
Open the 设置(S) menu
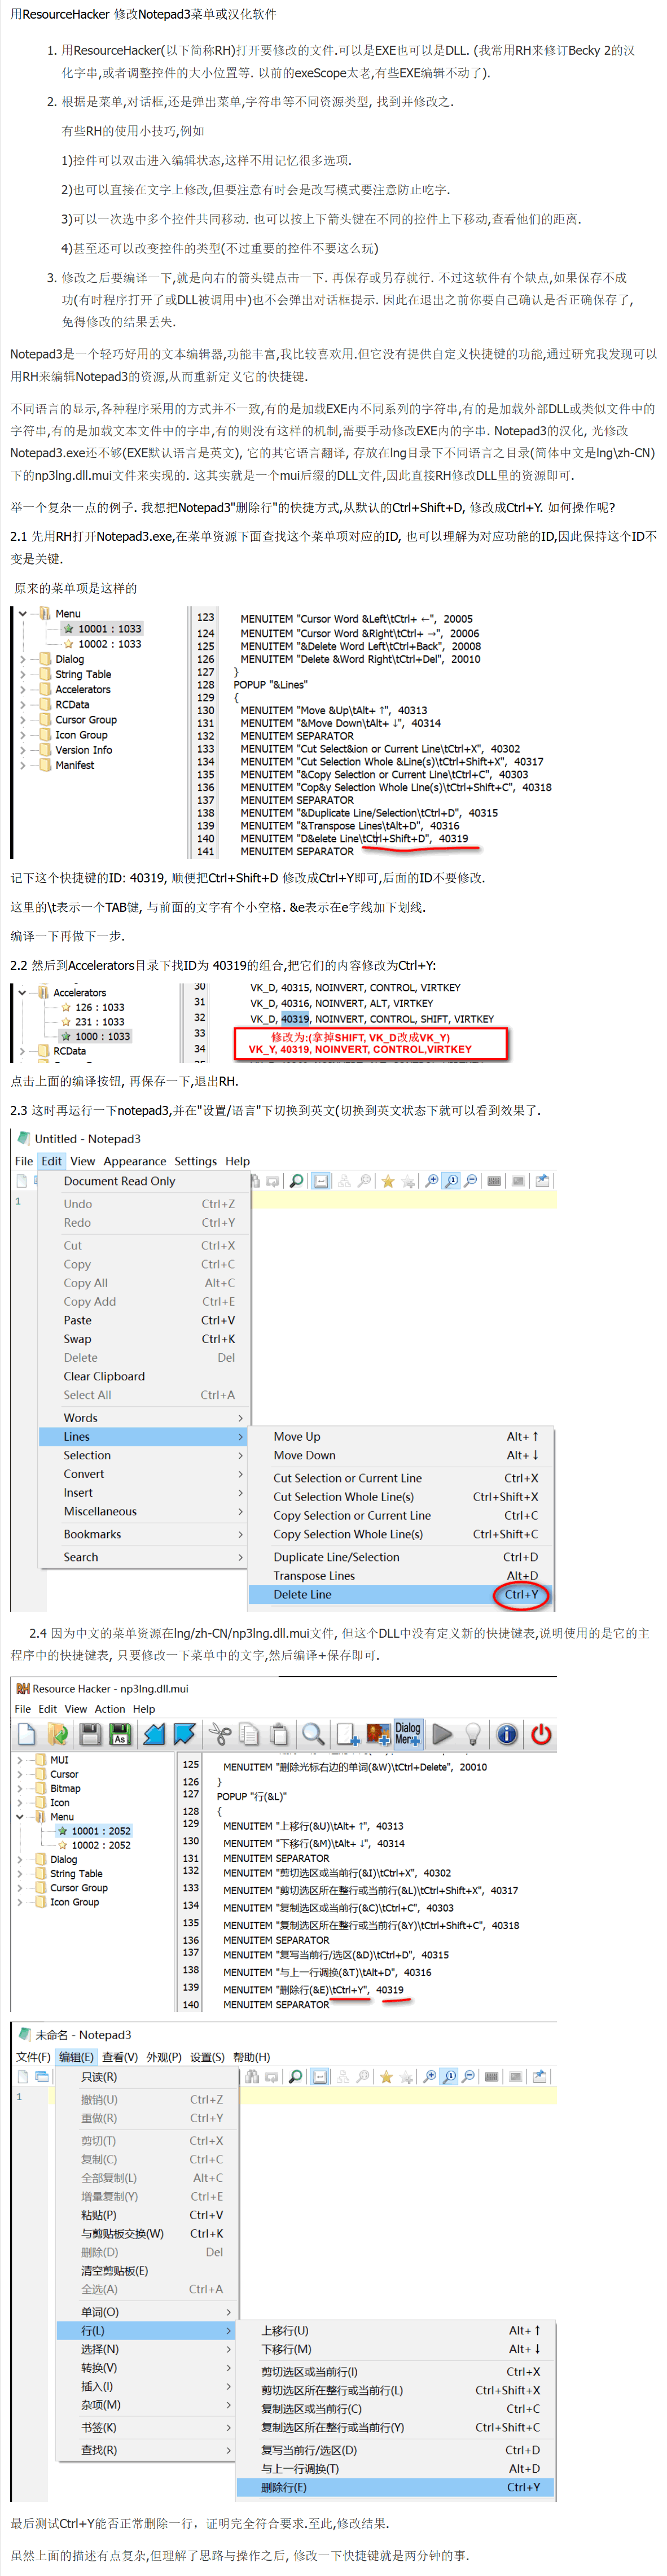pos(207,2057)
